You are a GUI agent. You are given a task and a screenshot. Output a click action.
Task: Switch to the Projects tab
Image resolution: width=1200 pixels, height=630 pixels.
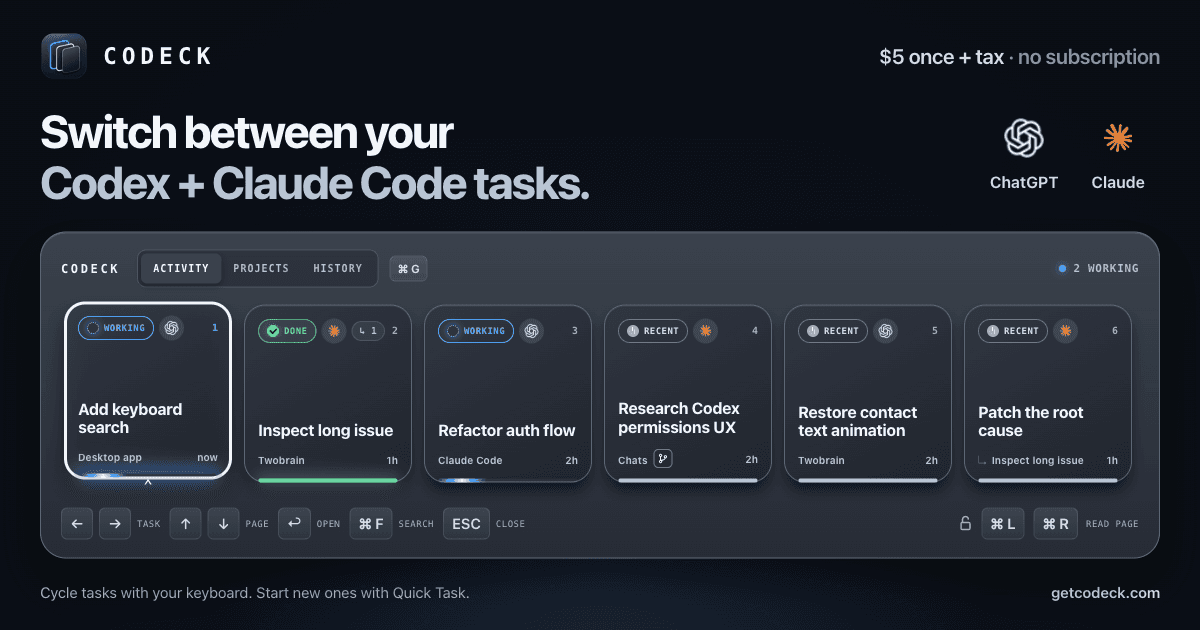pyautogui.click(x=261, y=268)
